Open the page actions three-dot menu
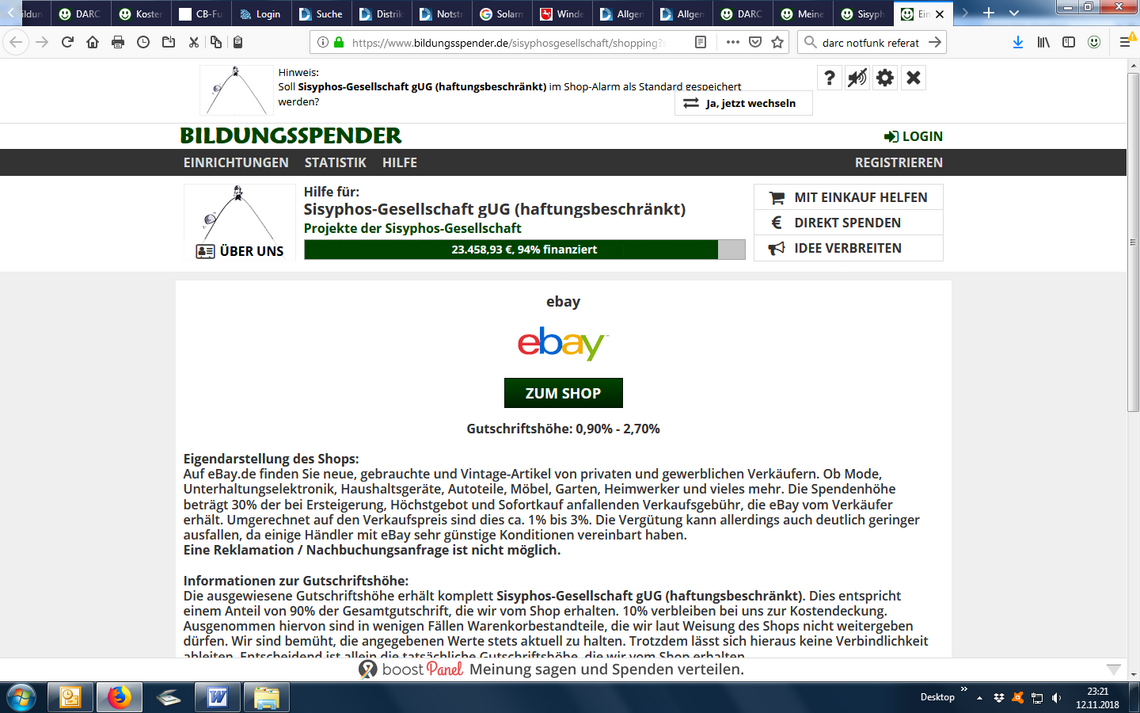 733,42
